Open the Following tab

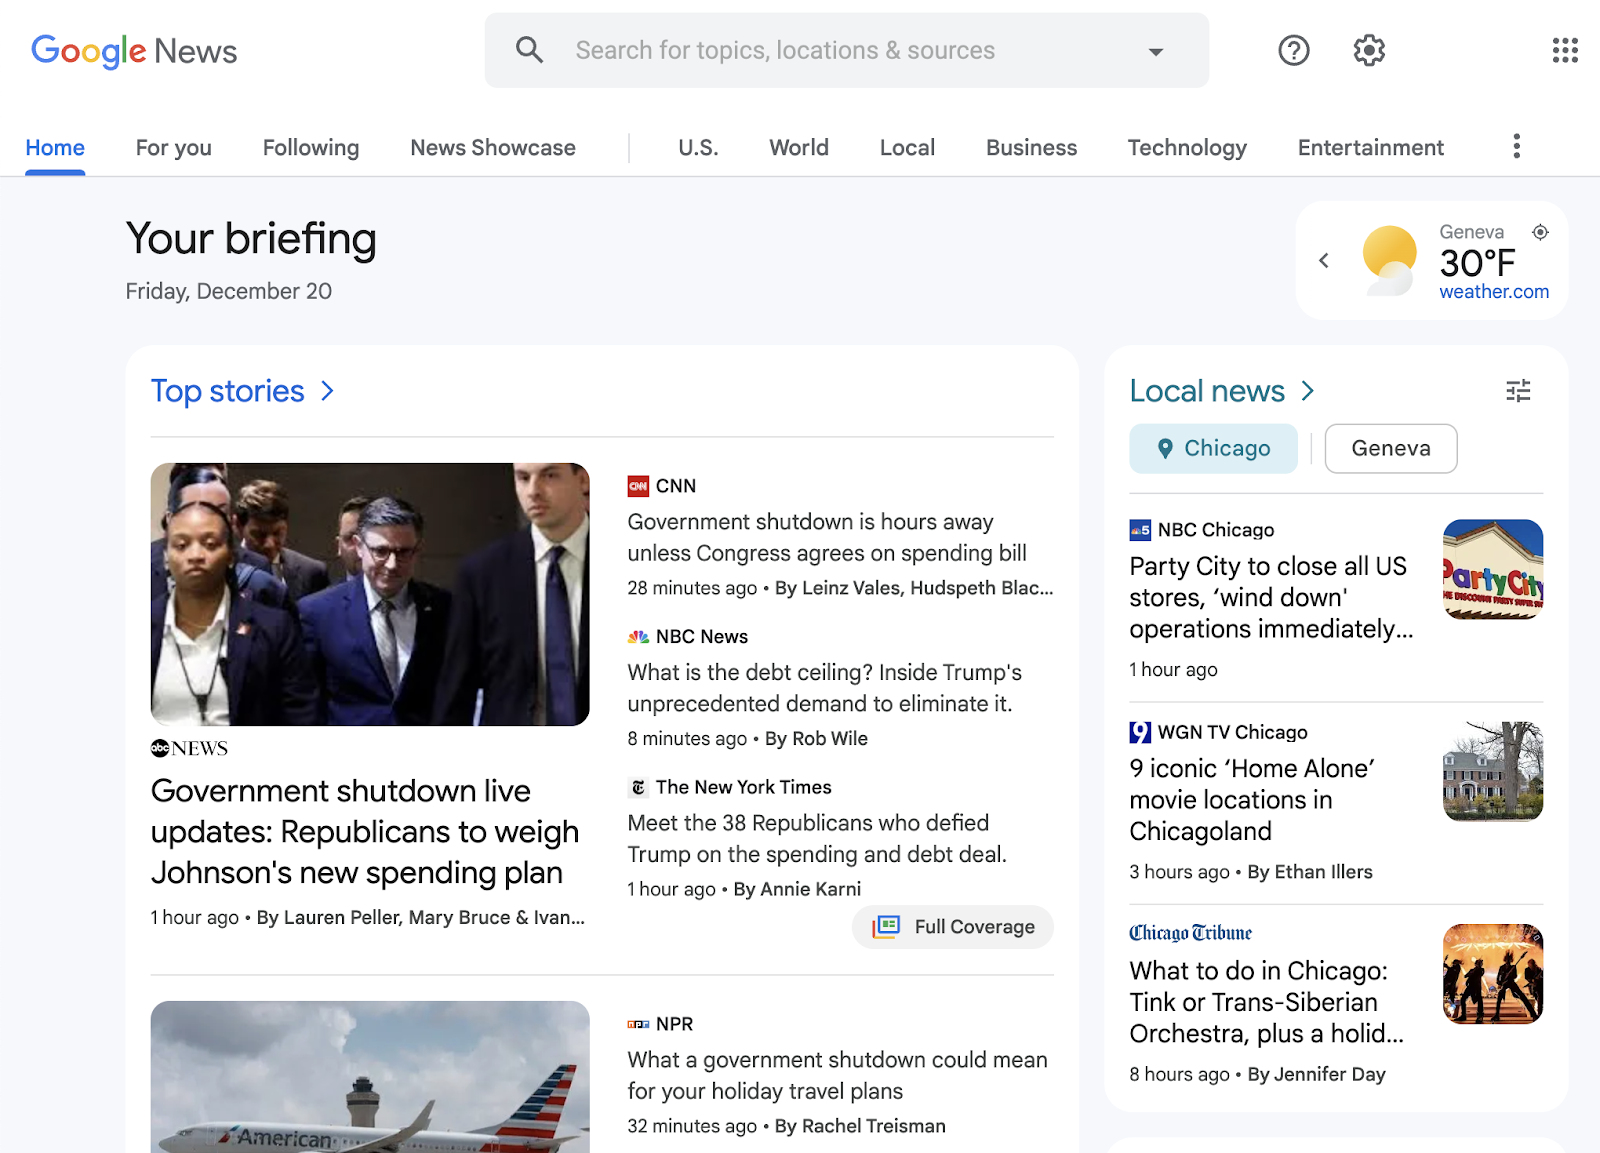click(311, 148)
